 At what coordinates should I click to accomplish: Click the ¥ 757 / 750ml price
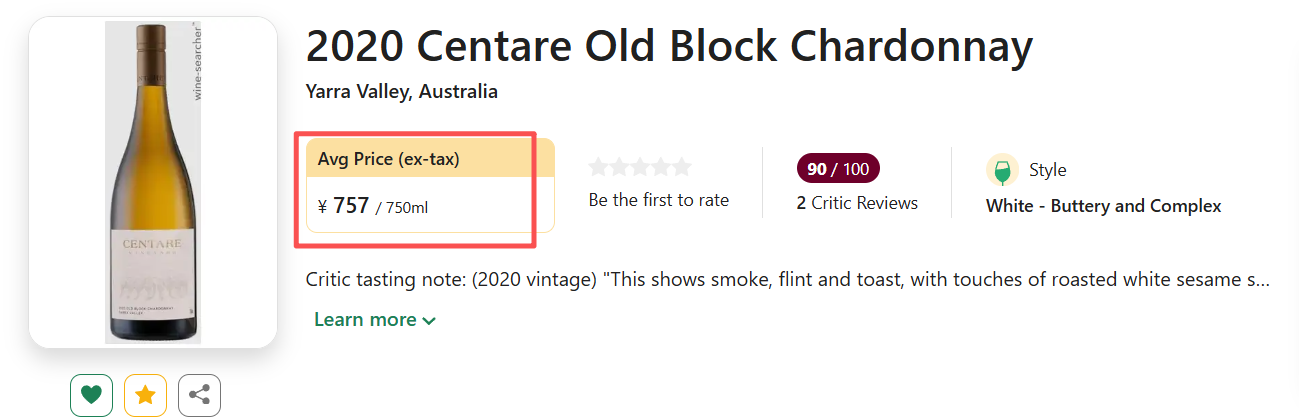pos(373,207)
